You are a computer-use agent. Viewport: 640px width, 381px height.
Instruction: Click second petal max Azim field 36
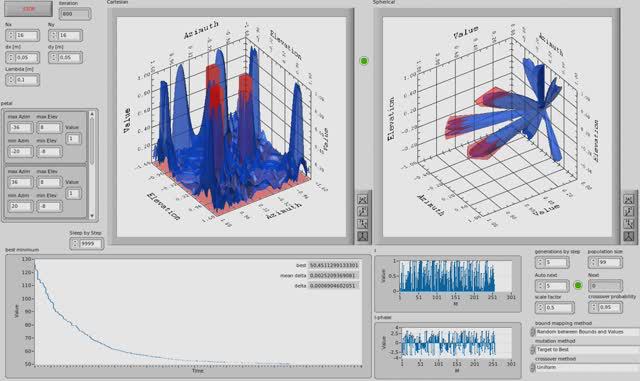coord(20,182)
